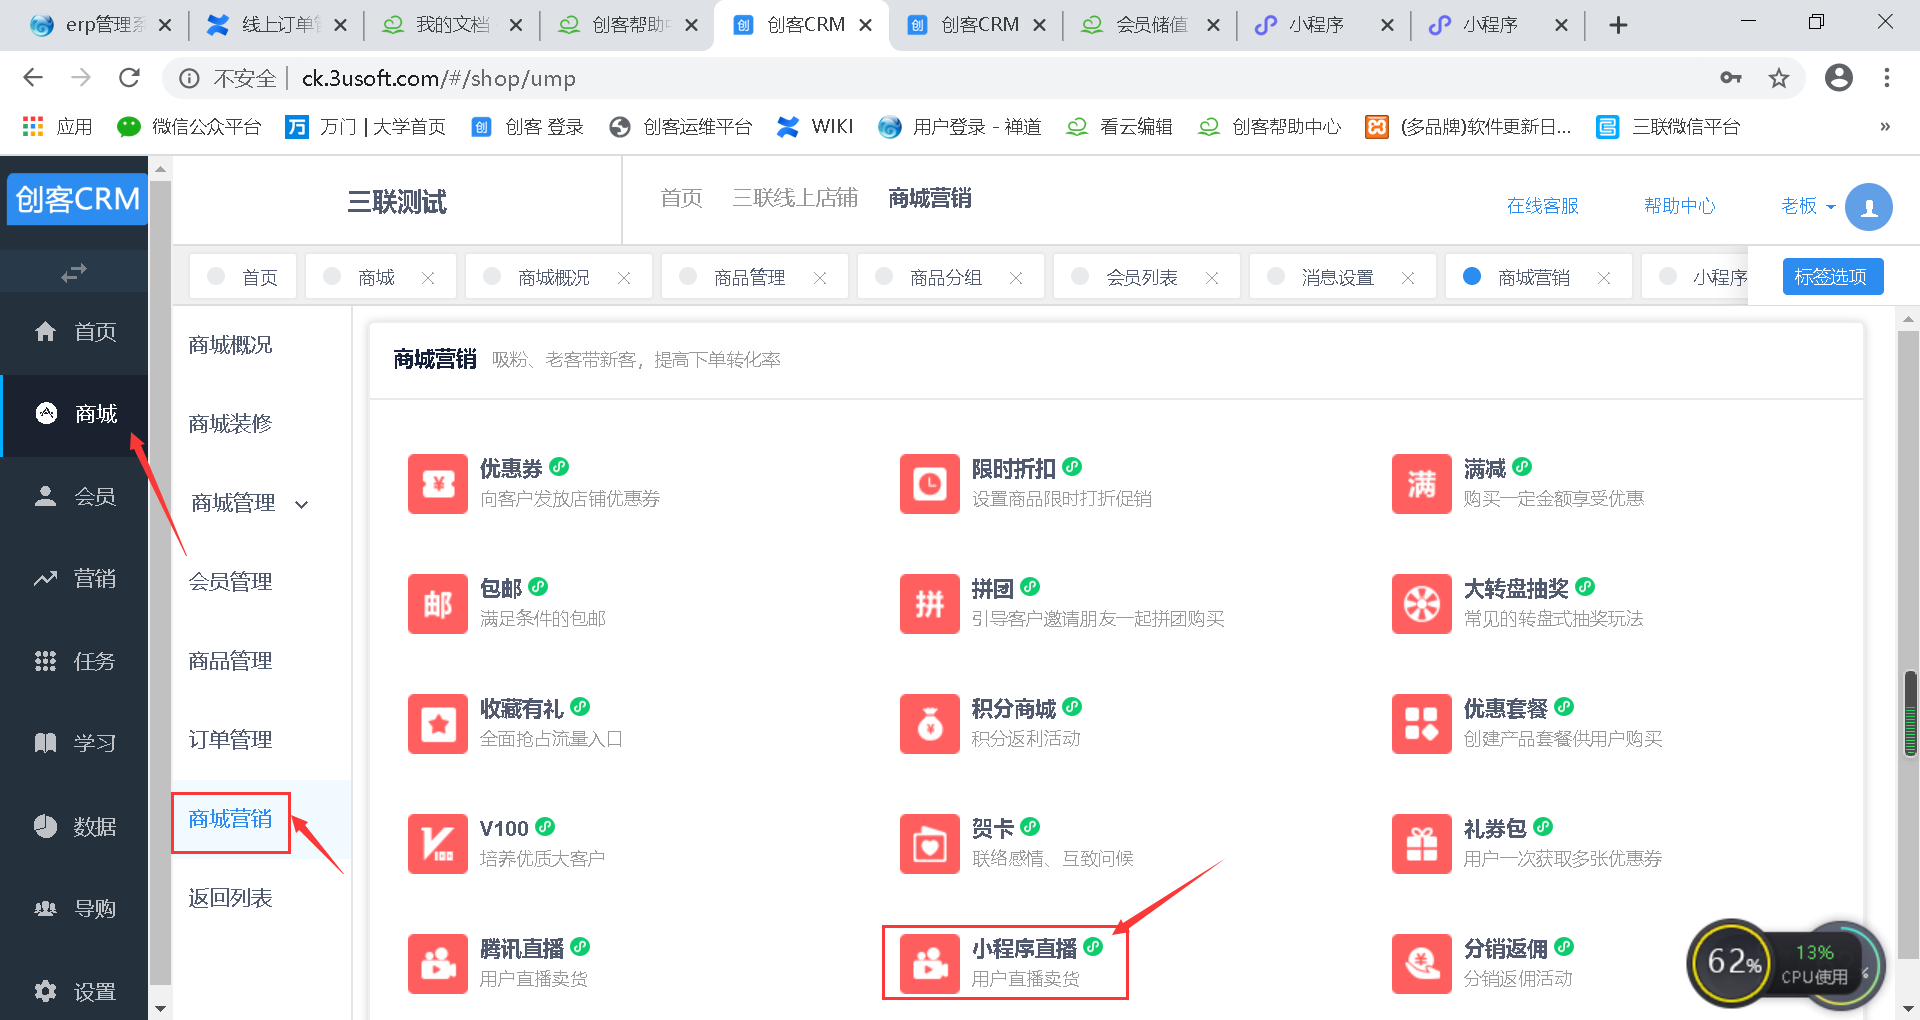Click the 学习 book icon in sidebar
The image size is (1920, 1020).
click(45, 743)
